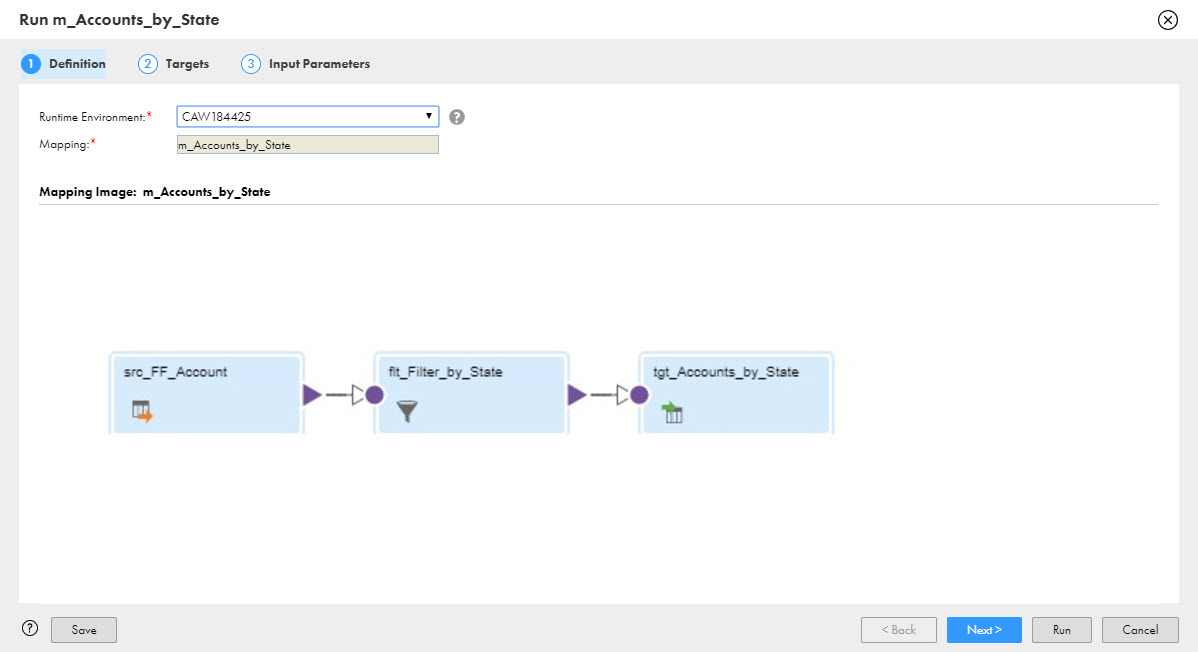
Task: Click the Mapping Image: m_Accounts_by_State heading
Action: pyautogui.click(x=155, y=192)
